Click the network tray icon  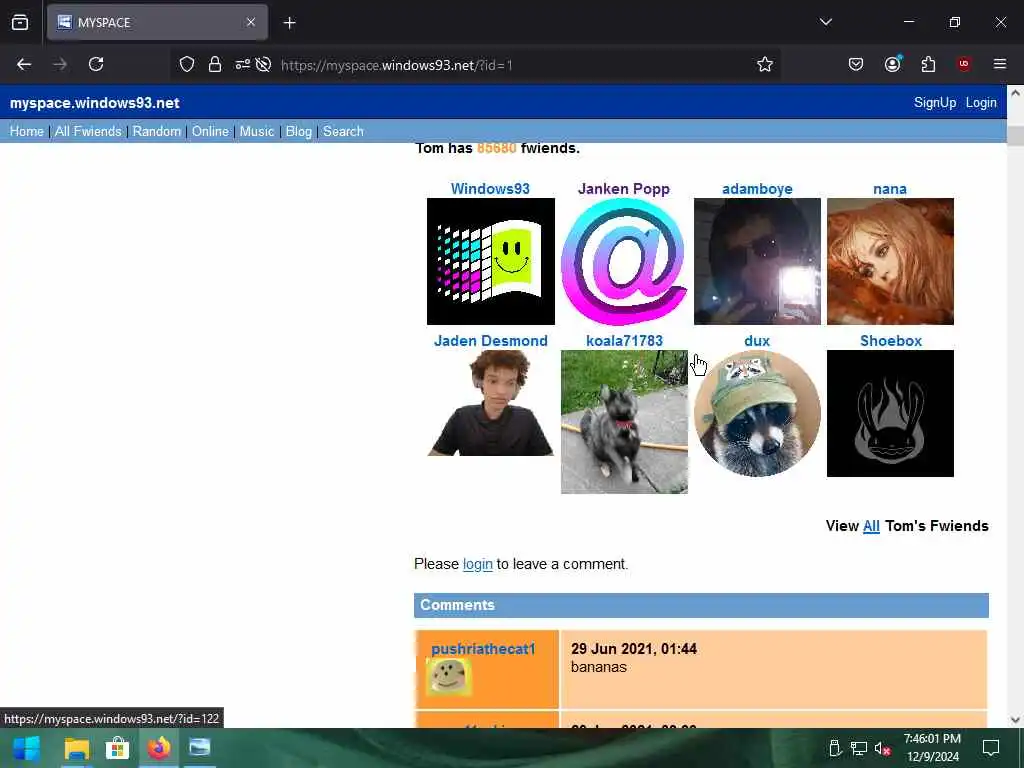[x=859, y=748]
